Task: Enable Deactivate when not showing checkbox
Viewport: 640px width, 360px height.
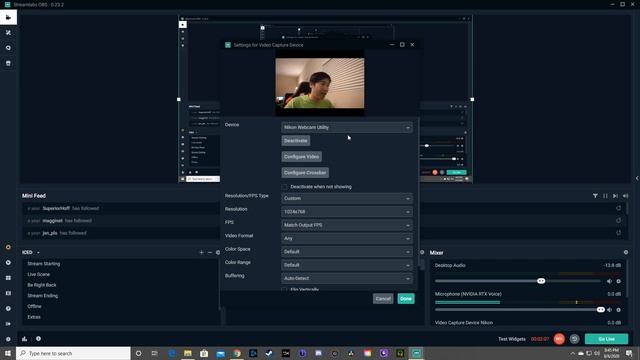Action: [x=284, y=187]
